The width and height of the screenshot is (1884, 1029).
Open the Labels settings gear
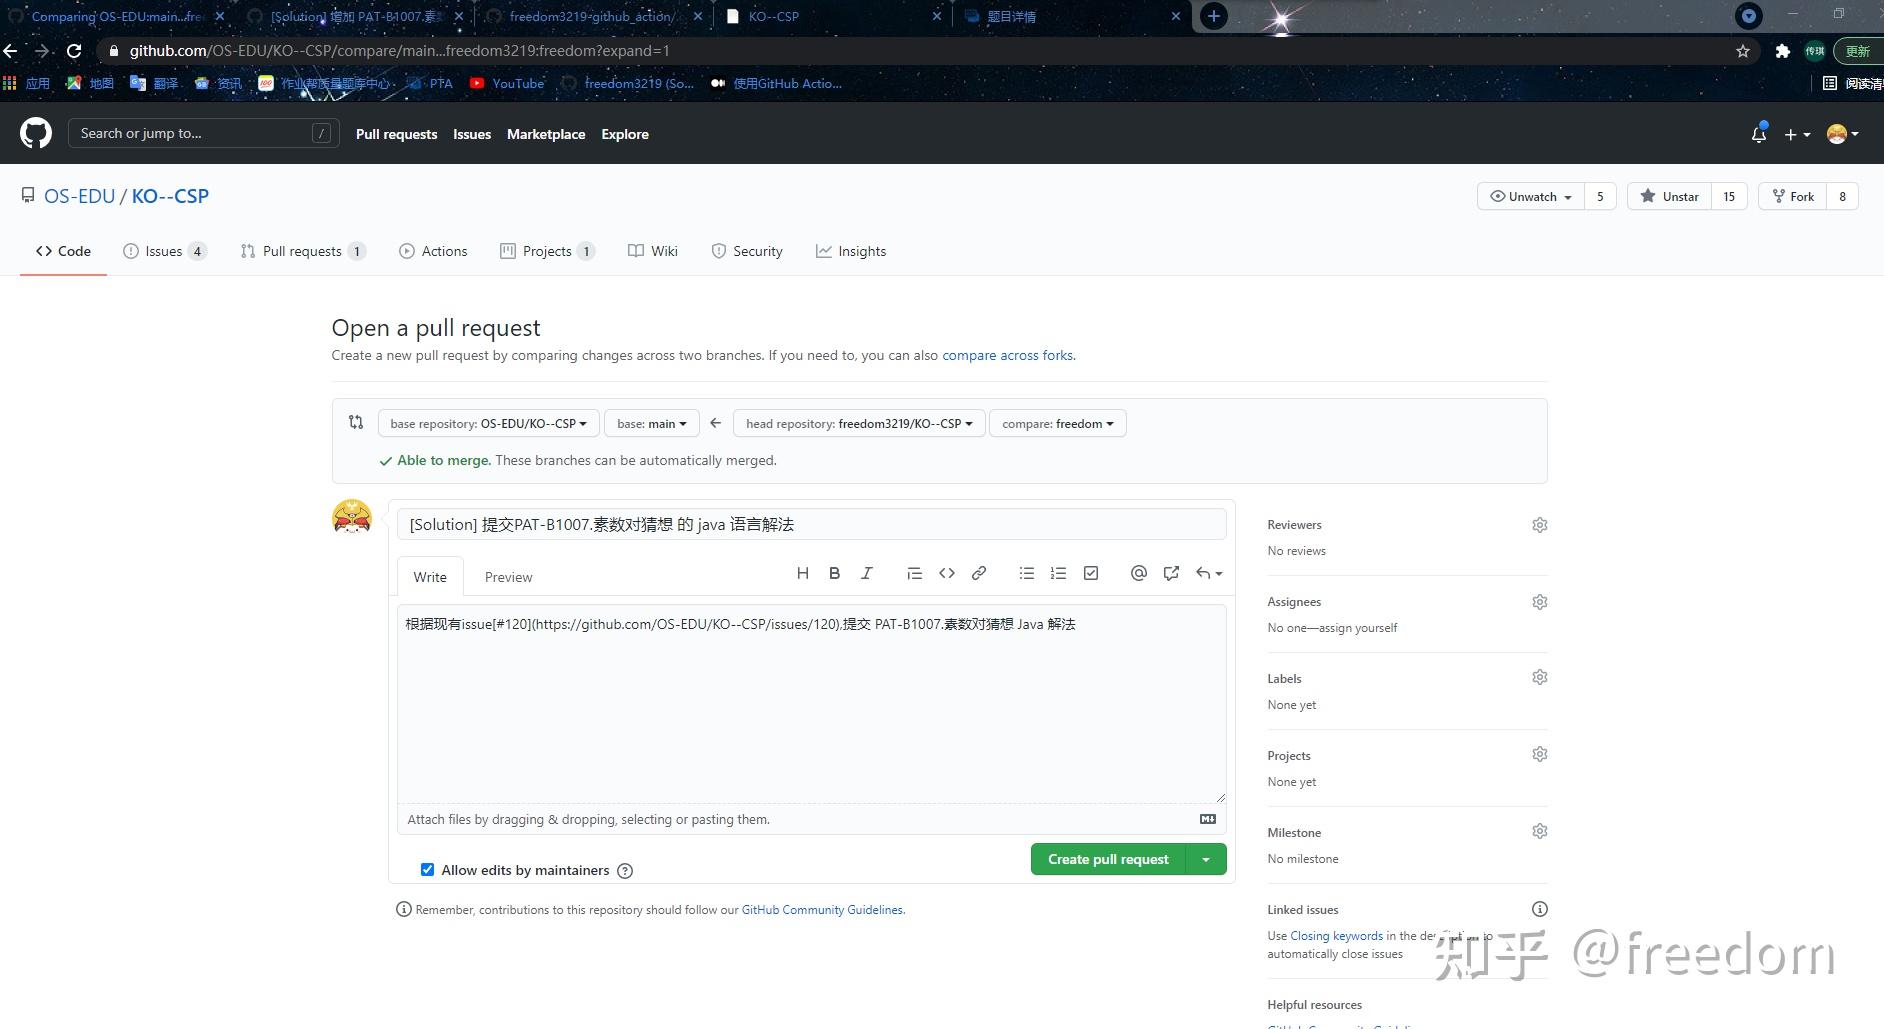pos(1539,677)
